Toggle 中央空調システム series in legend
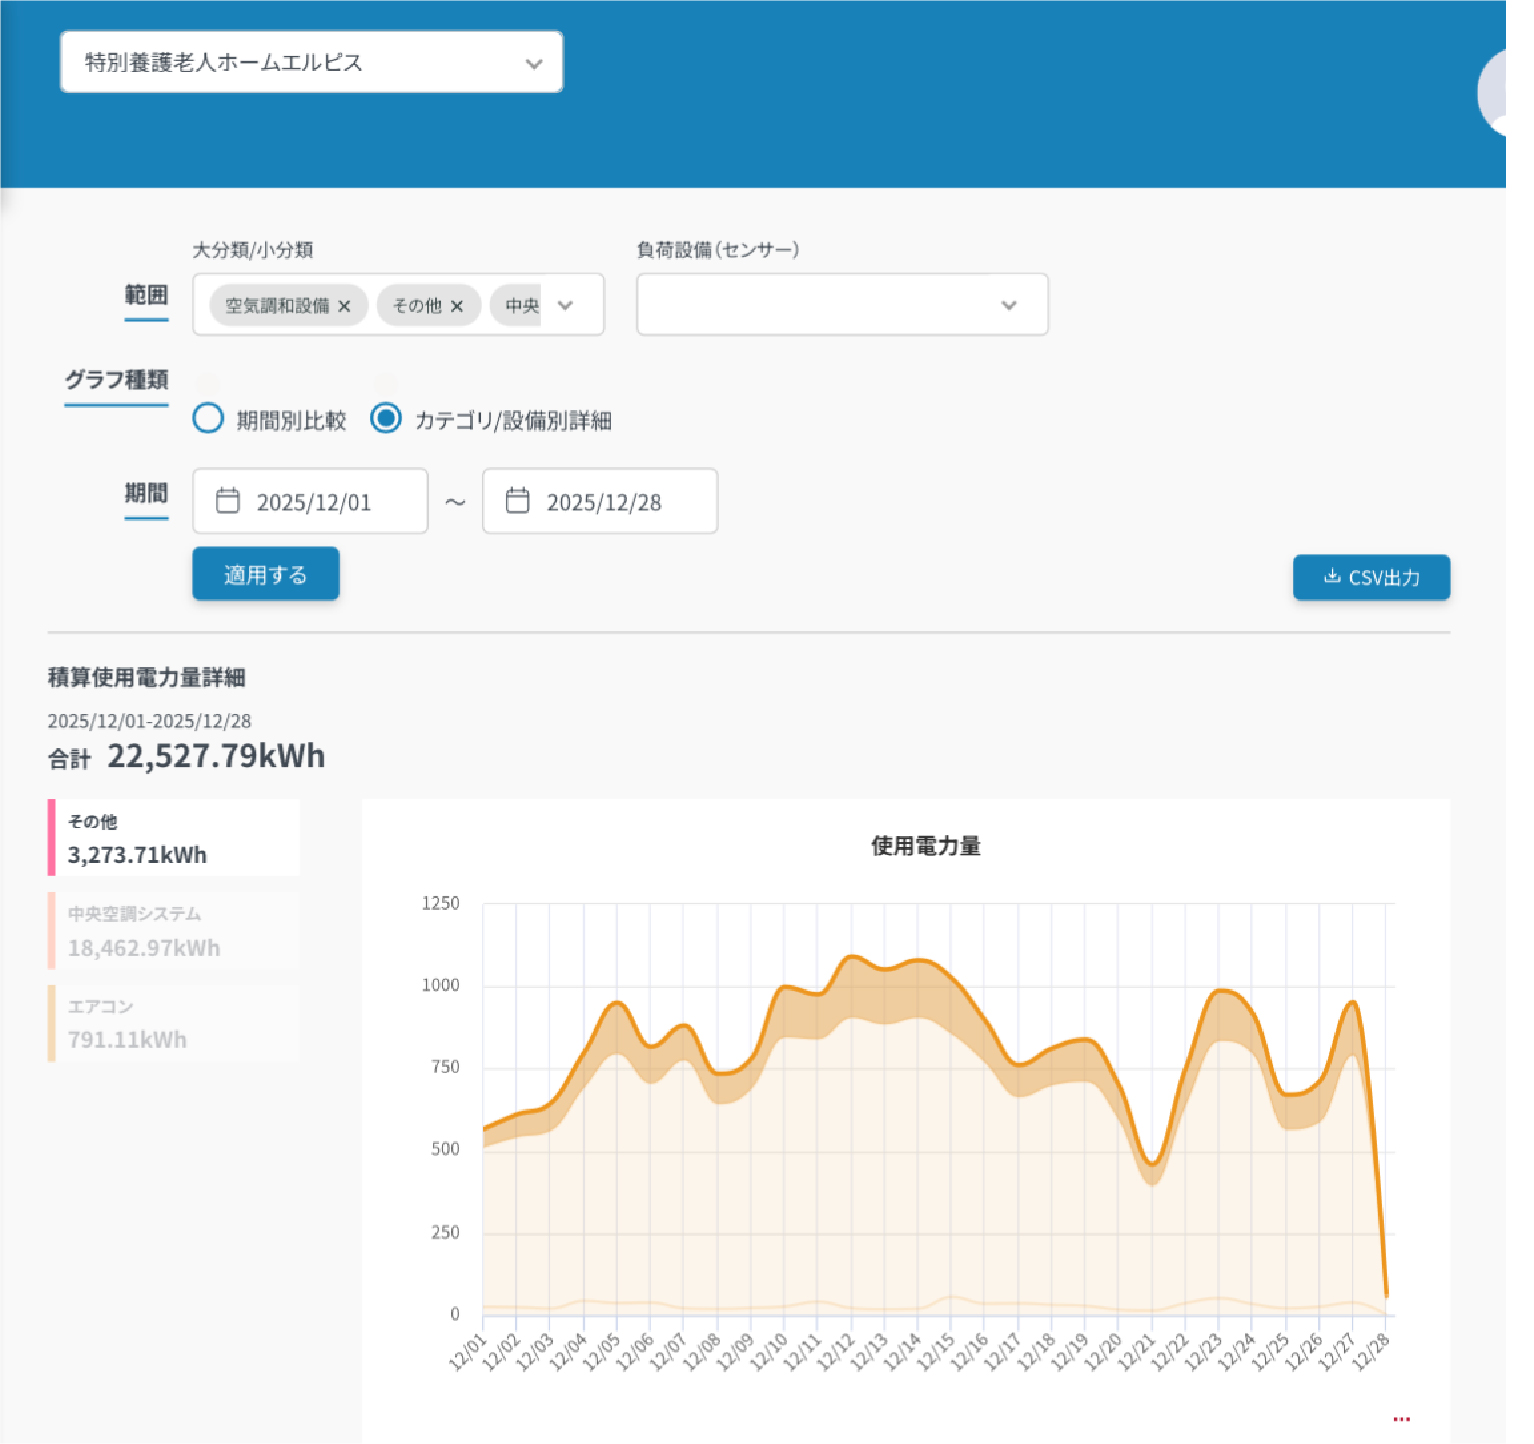Image resolution: width=1534 pixels, height=1444 pixels. point(174,931)
